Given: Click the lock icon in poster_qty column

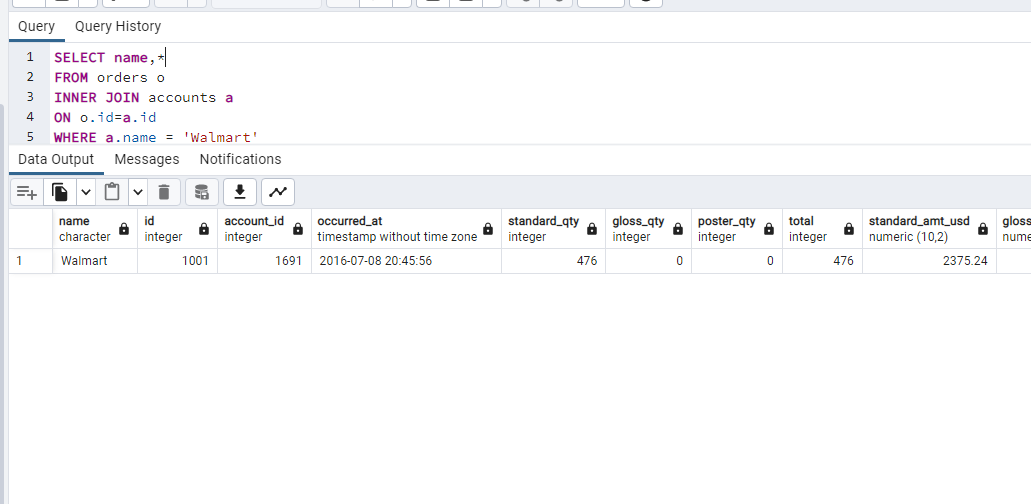Looking at the screenshot, I should (769, 229).
